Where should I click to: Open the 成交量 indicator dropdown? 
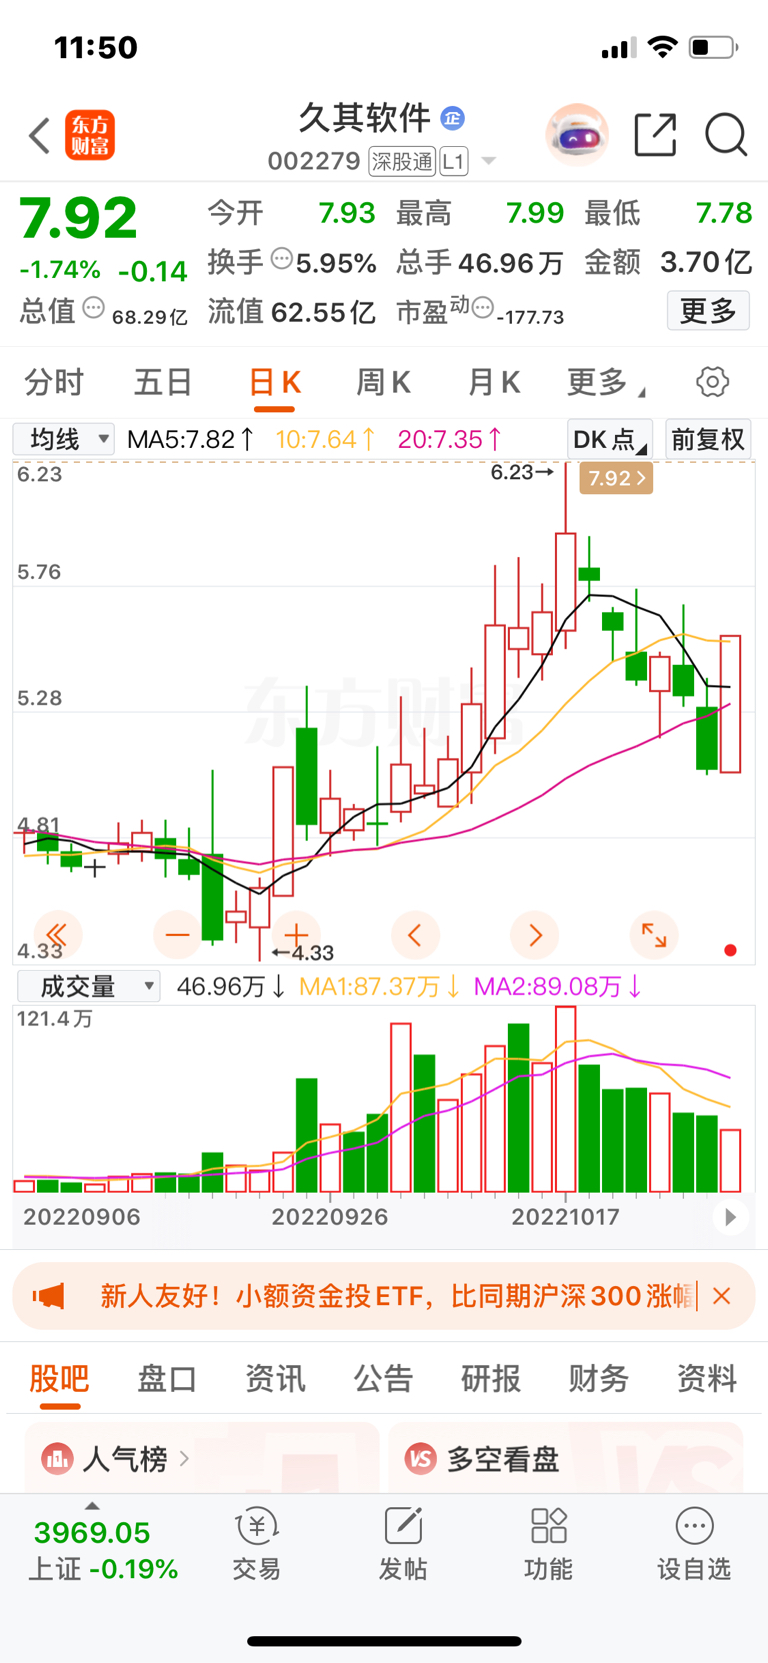[x=89, y=987]
